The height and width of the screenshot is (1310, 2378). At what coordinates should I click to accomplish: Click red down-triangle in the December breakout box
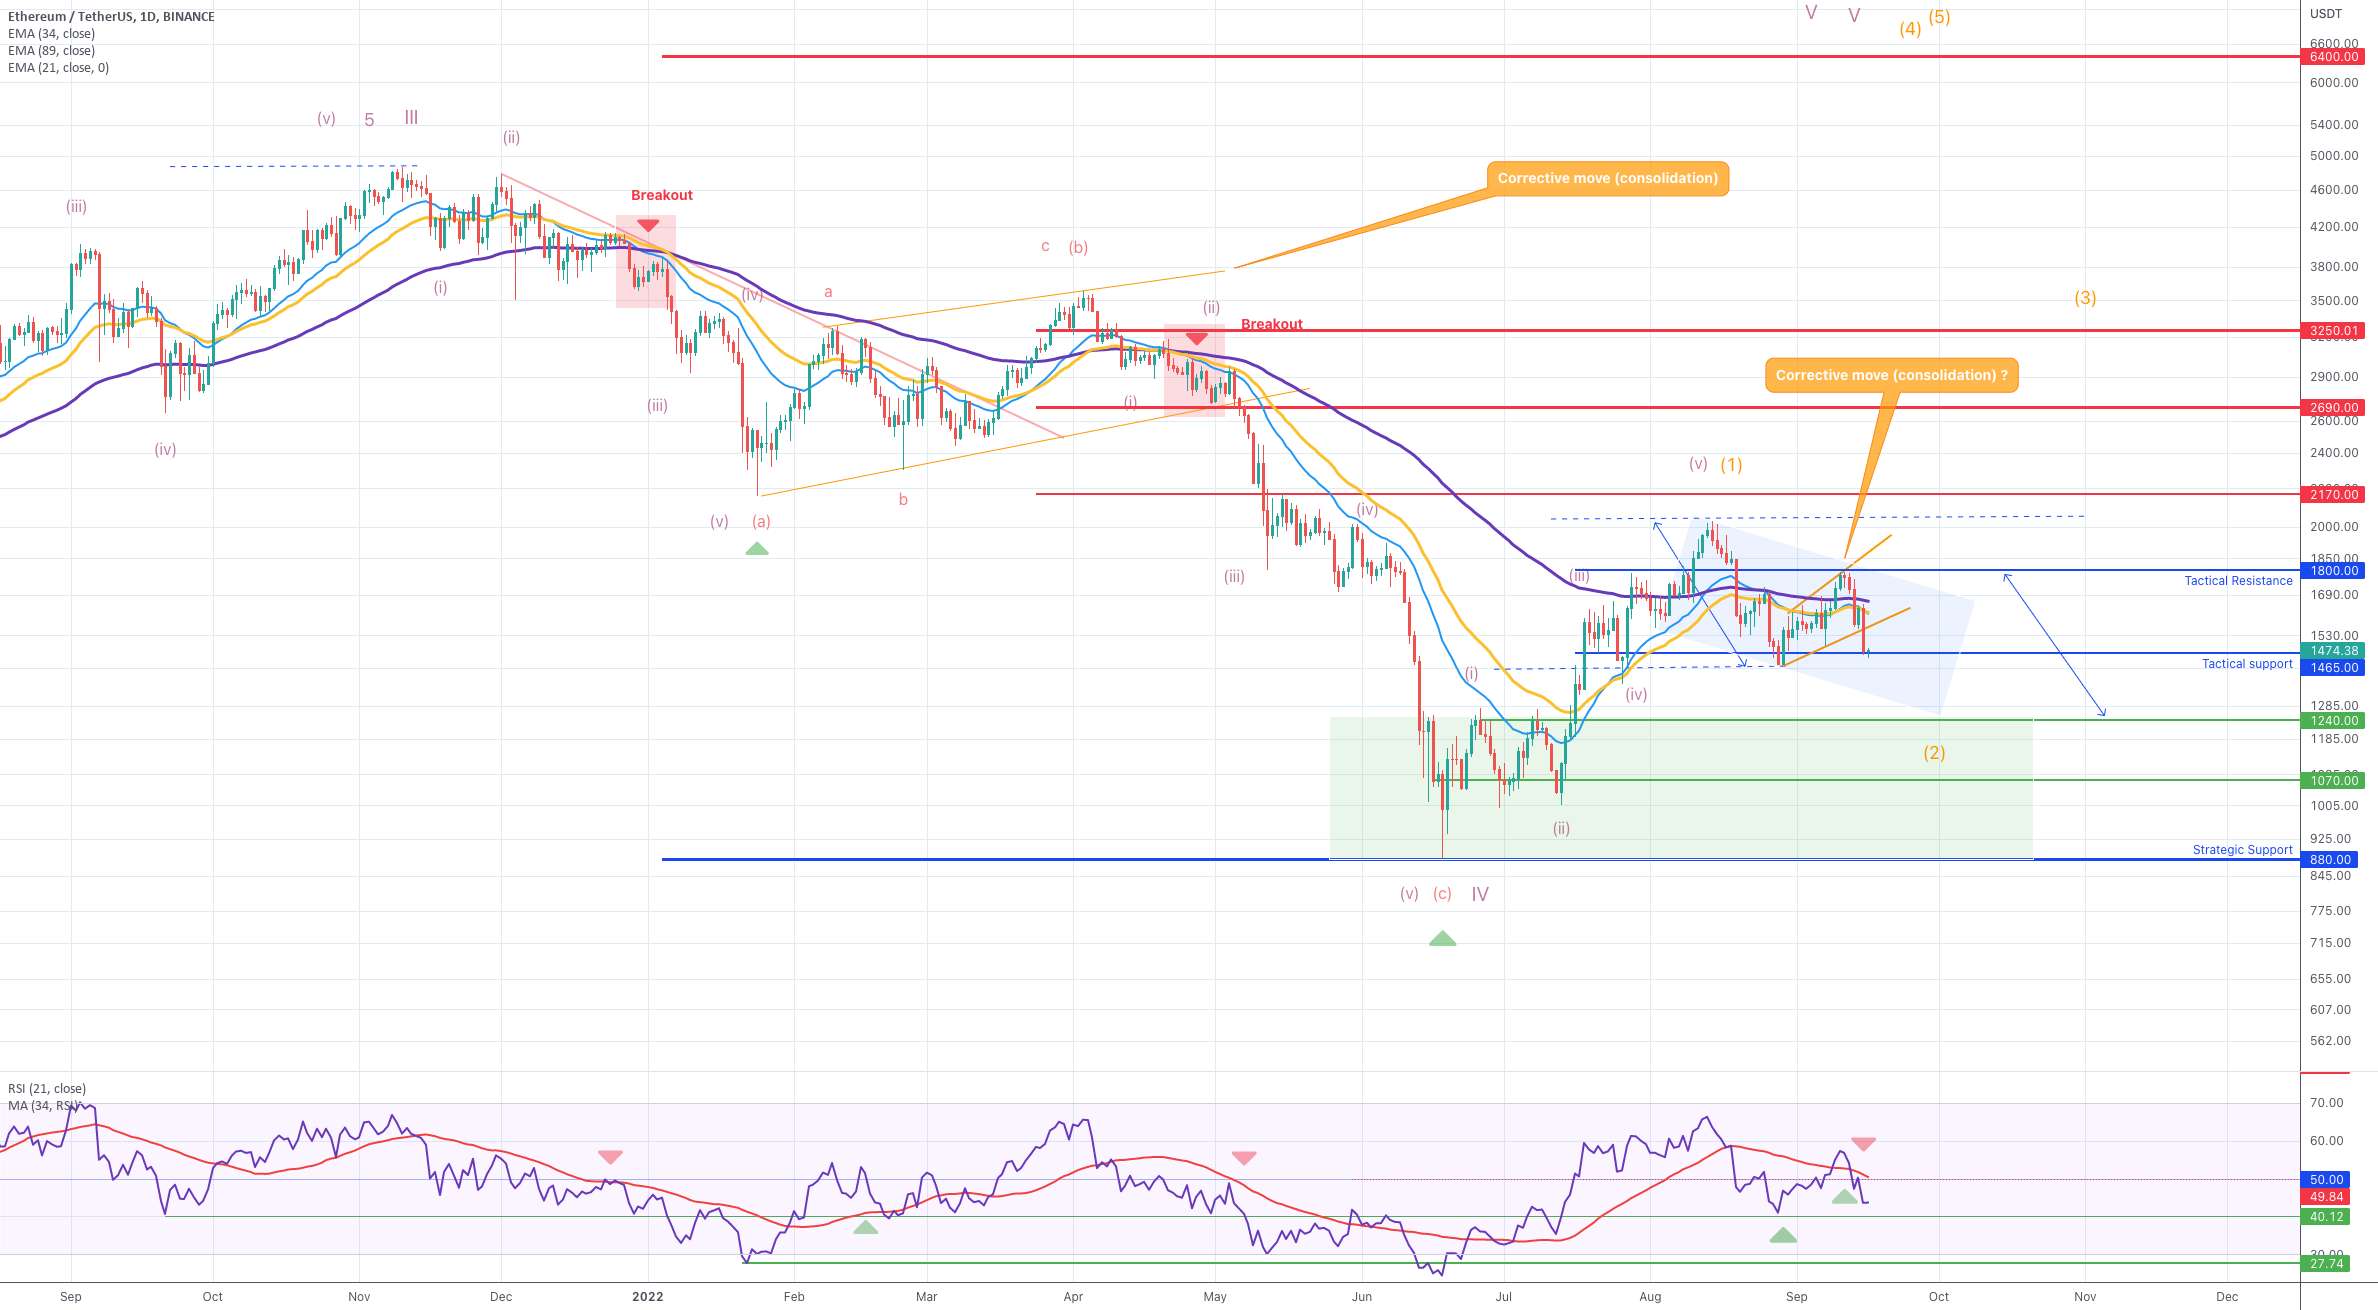click(x=648, y=226)
